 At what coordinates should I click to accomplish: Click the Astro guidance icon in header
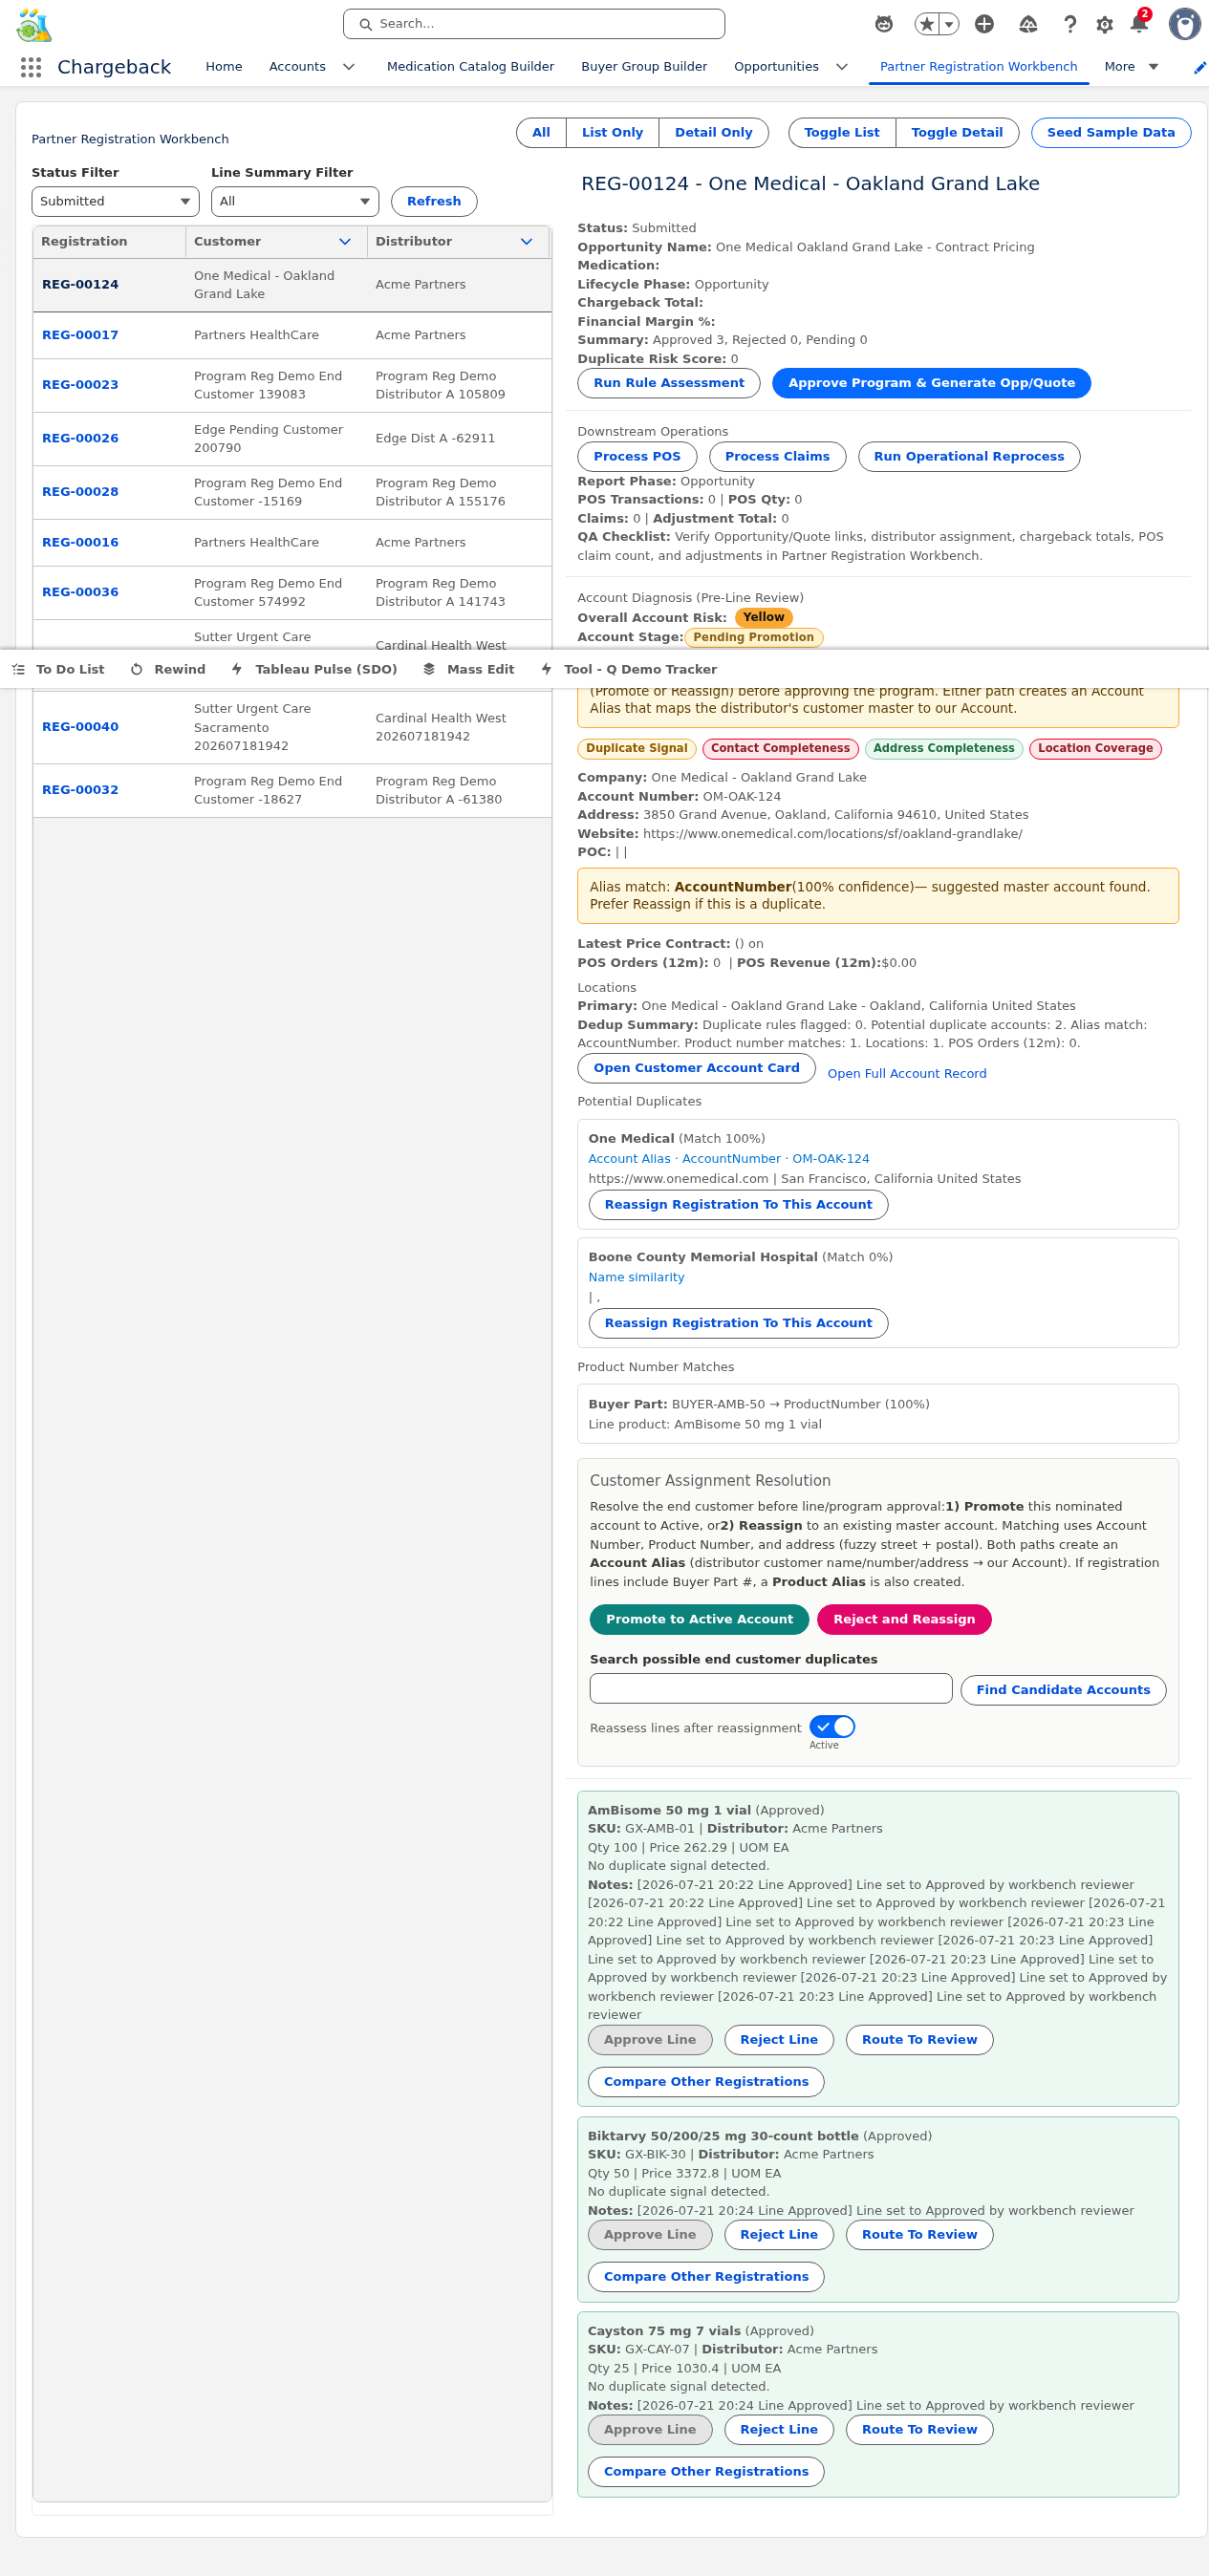coord(884,24)
